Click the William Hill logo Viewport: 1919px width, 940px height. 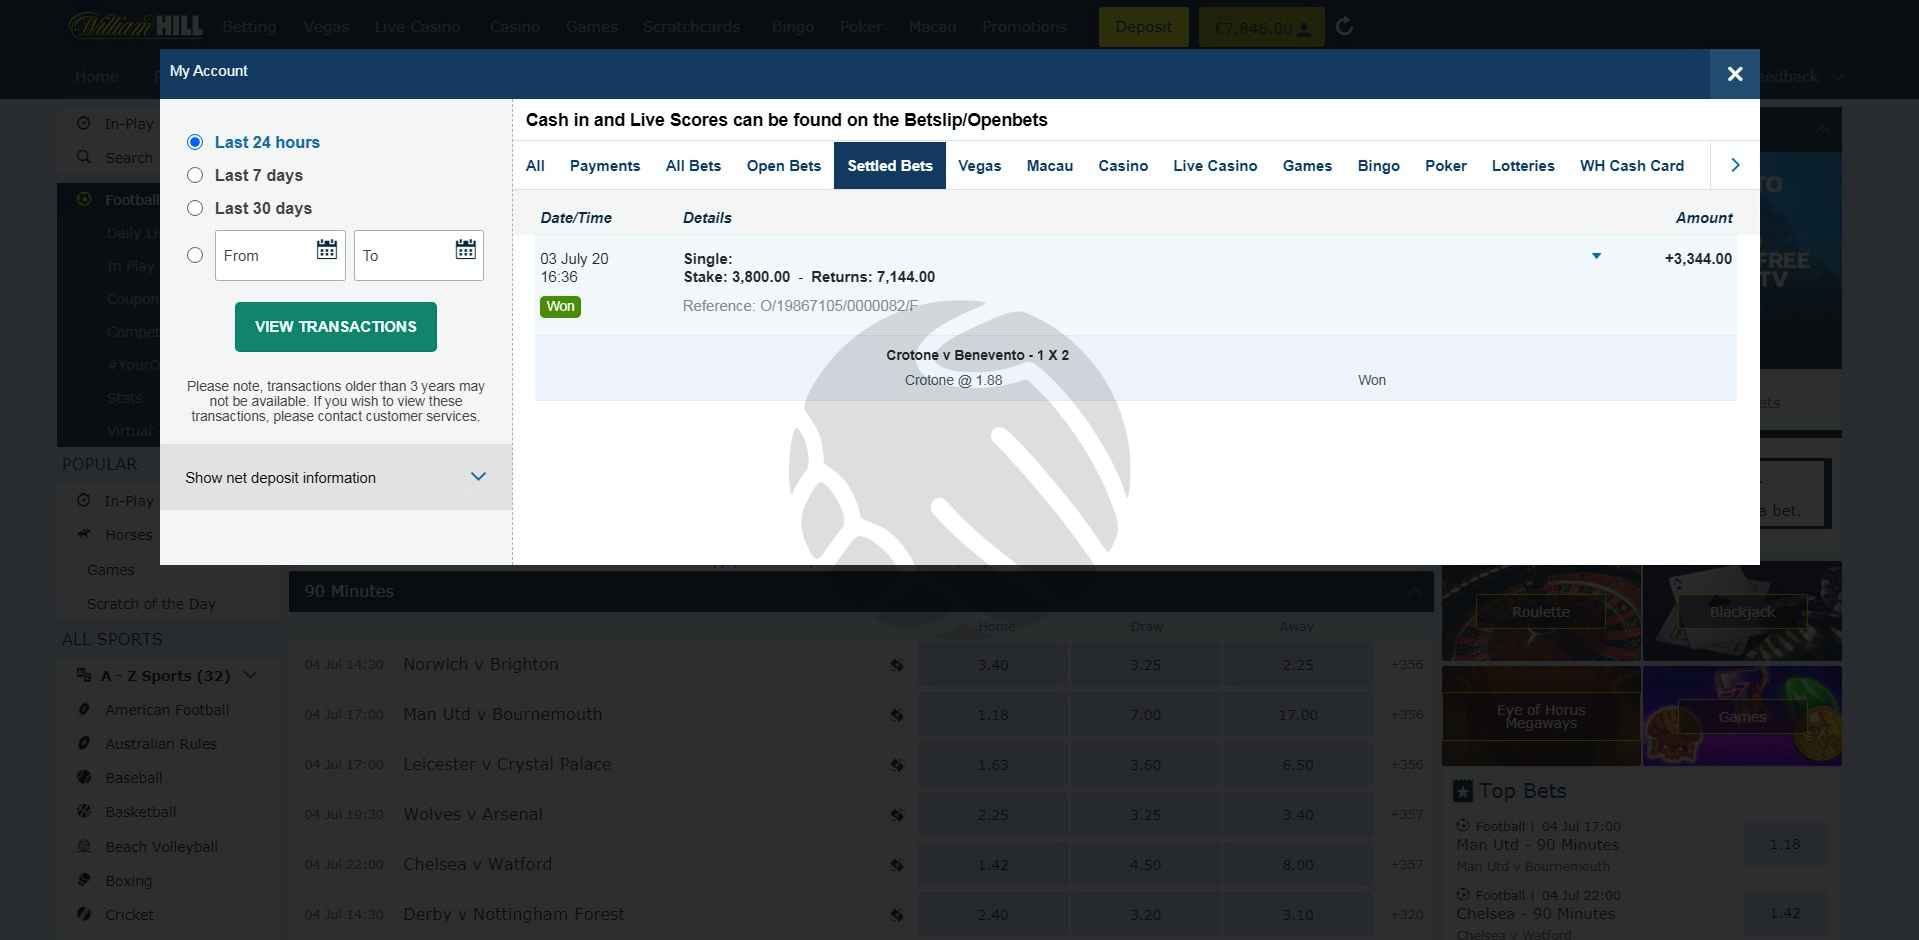point(135,25)
